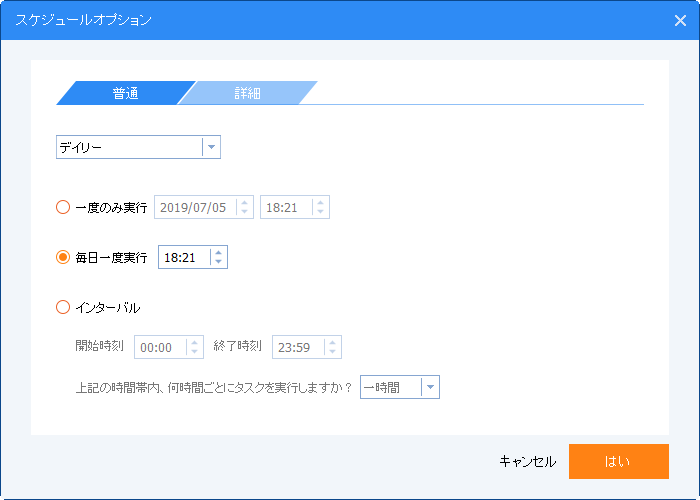Switch to the 普通 tab
The image size is (700, 500).
[x=125, y=93]
